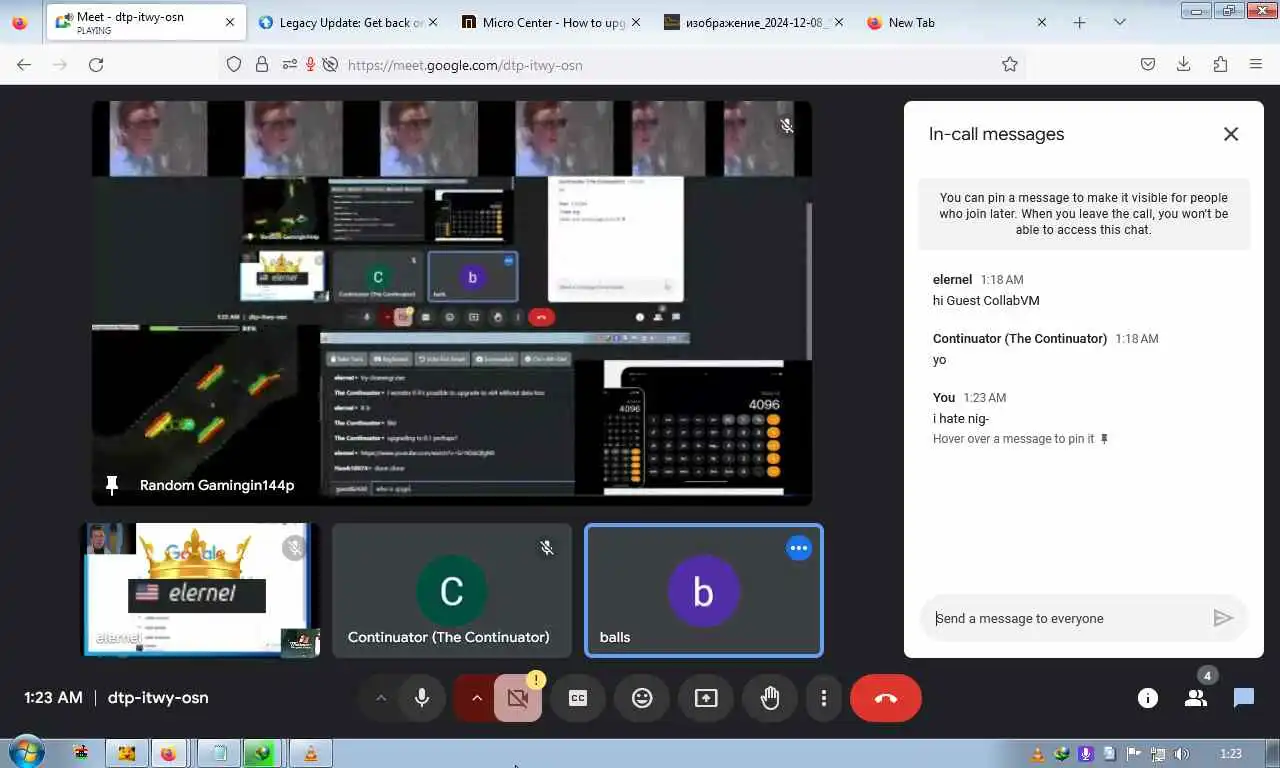Close the Legacy Update tab
The height and width of the screenshot is (768, 1280).
[x=433, y=22]
